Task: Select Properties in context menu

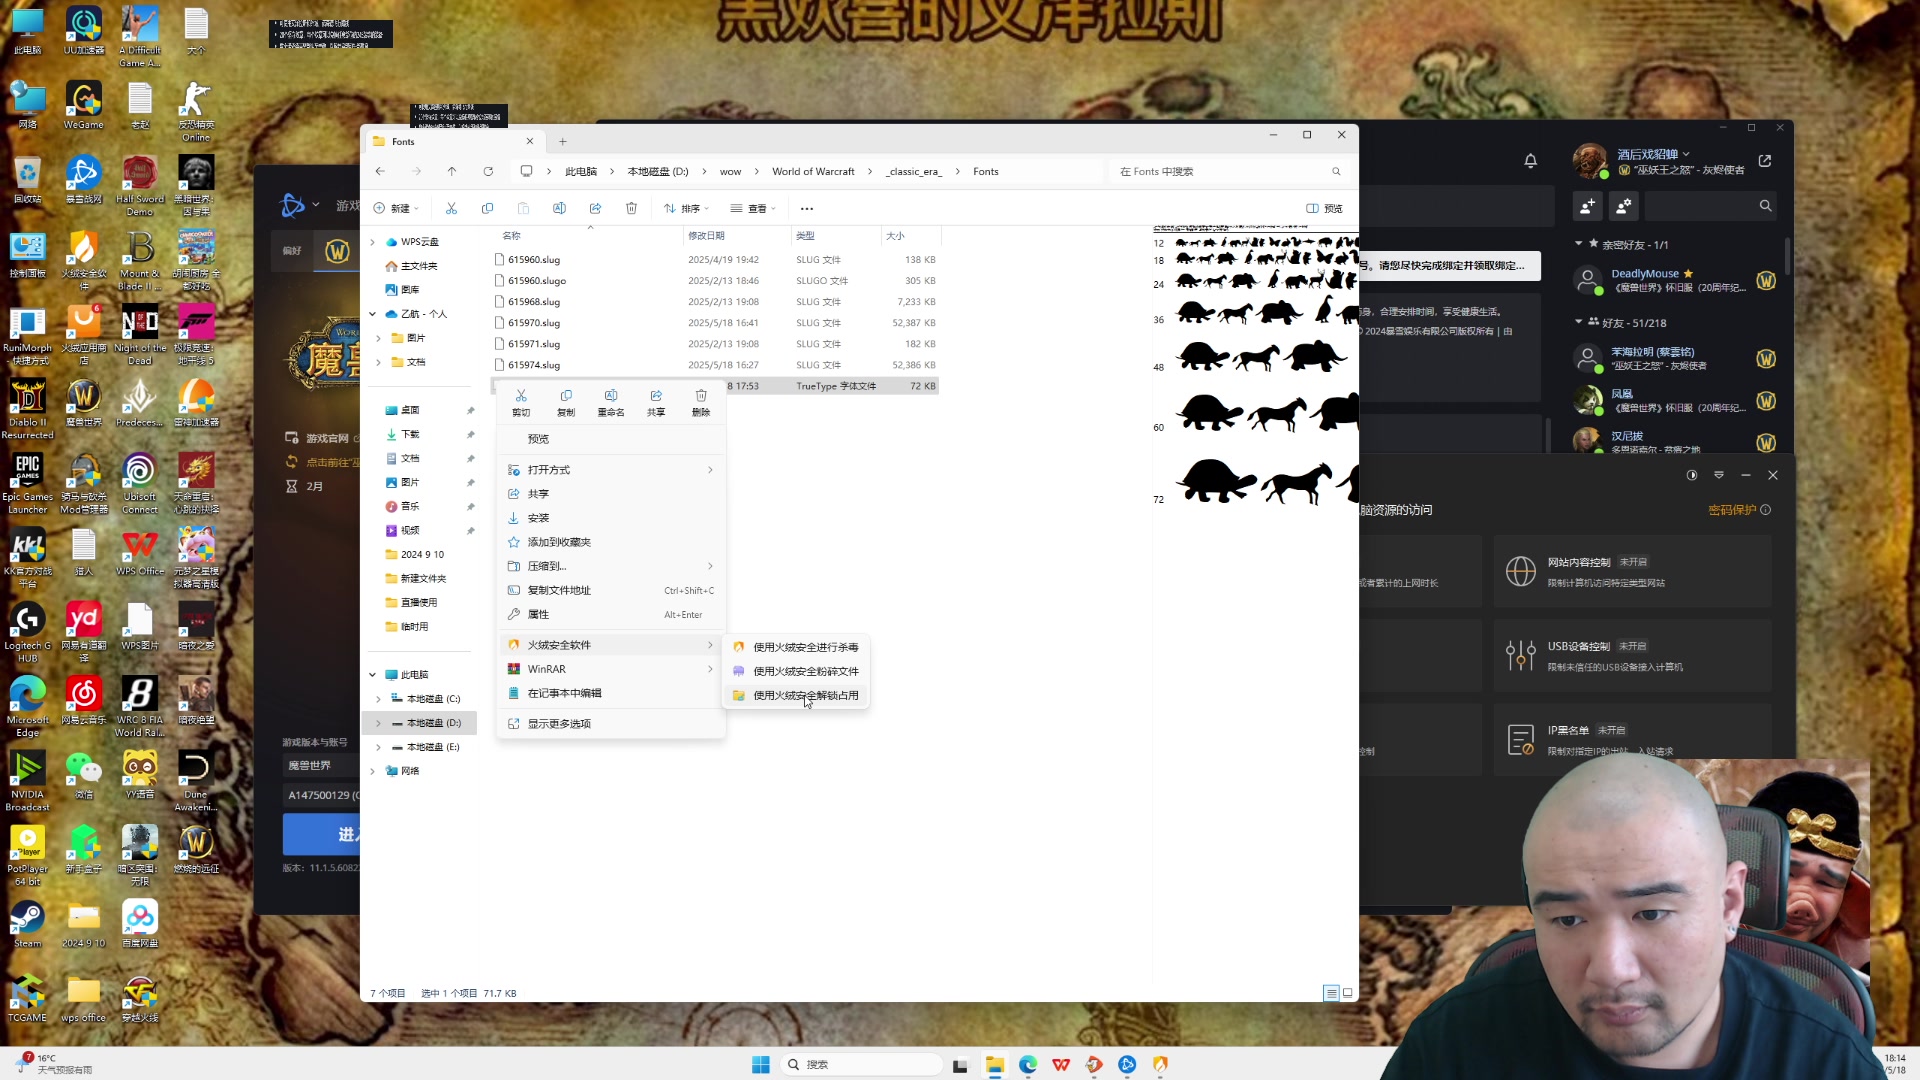Action: click(x=611, y=614)
